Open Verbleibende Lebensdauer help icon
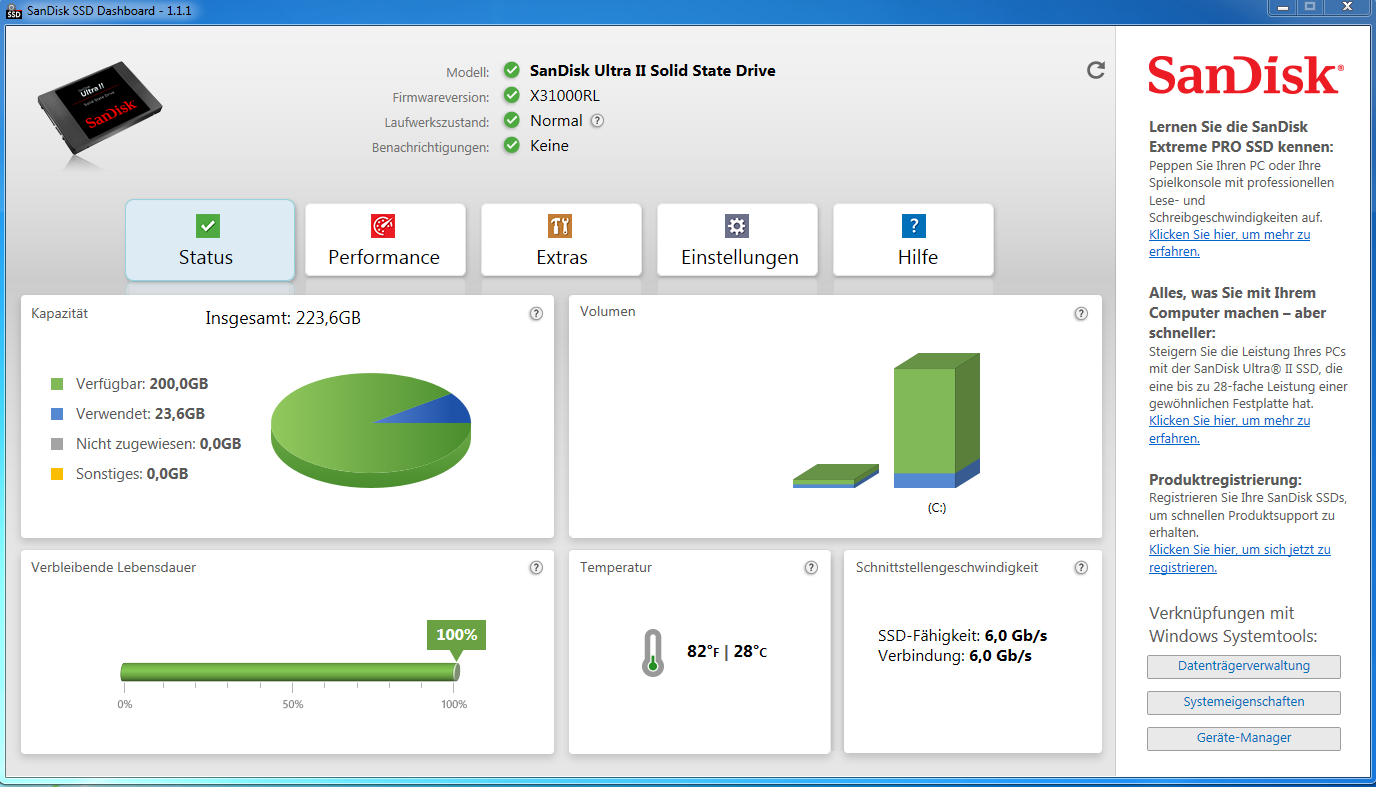Viewport: 1376px width, 787px height. tap(536, 568)
